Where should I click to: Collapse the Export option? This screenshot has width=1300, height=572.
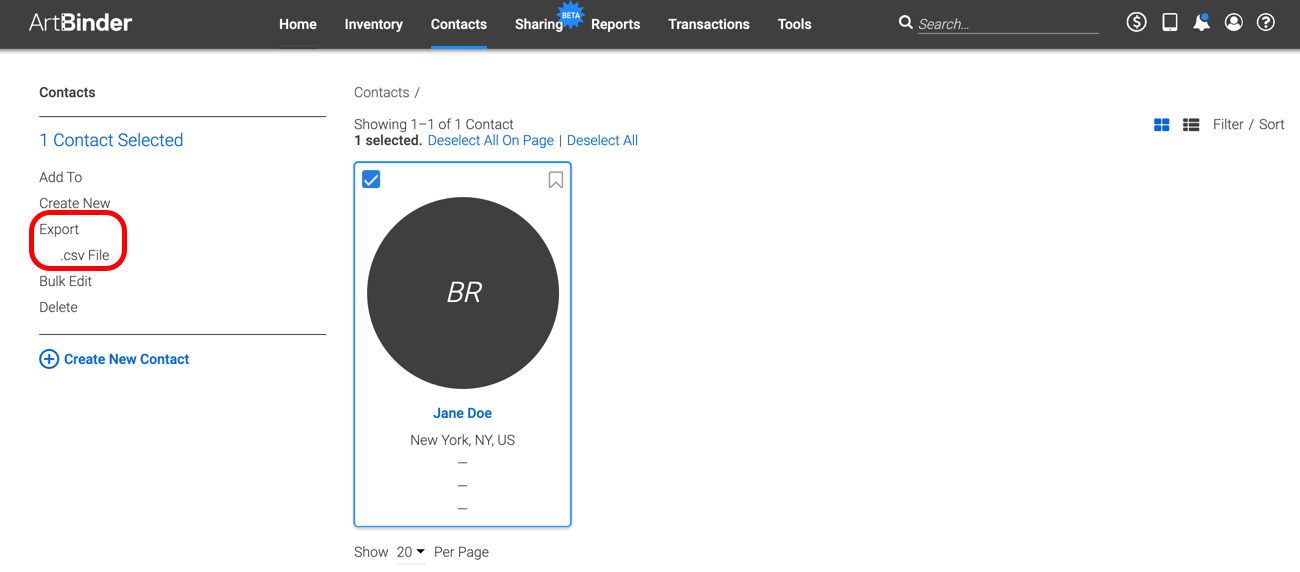[59, 229]
